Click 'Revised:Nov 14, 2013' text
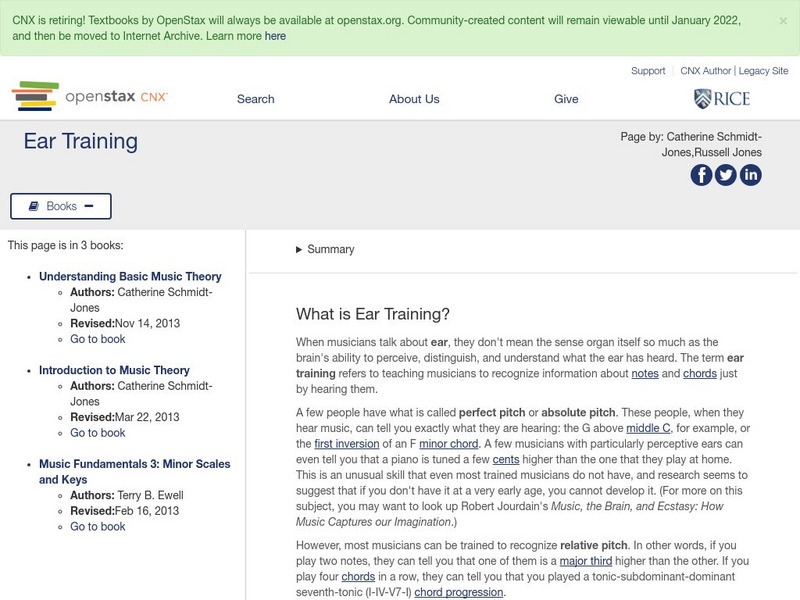Image resolution: width=800 pixels, height=600 pixels. coord(125,323)
